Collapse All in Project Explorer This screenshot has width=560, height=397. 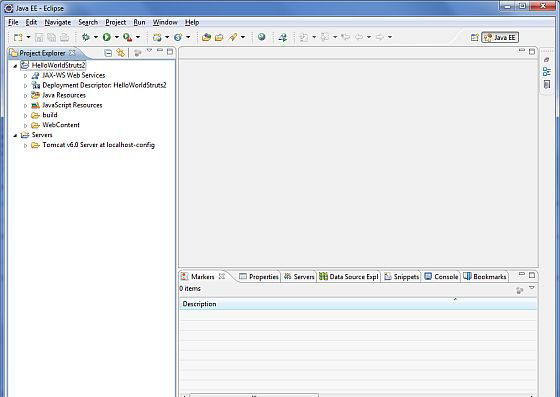coord(108,53)
